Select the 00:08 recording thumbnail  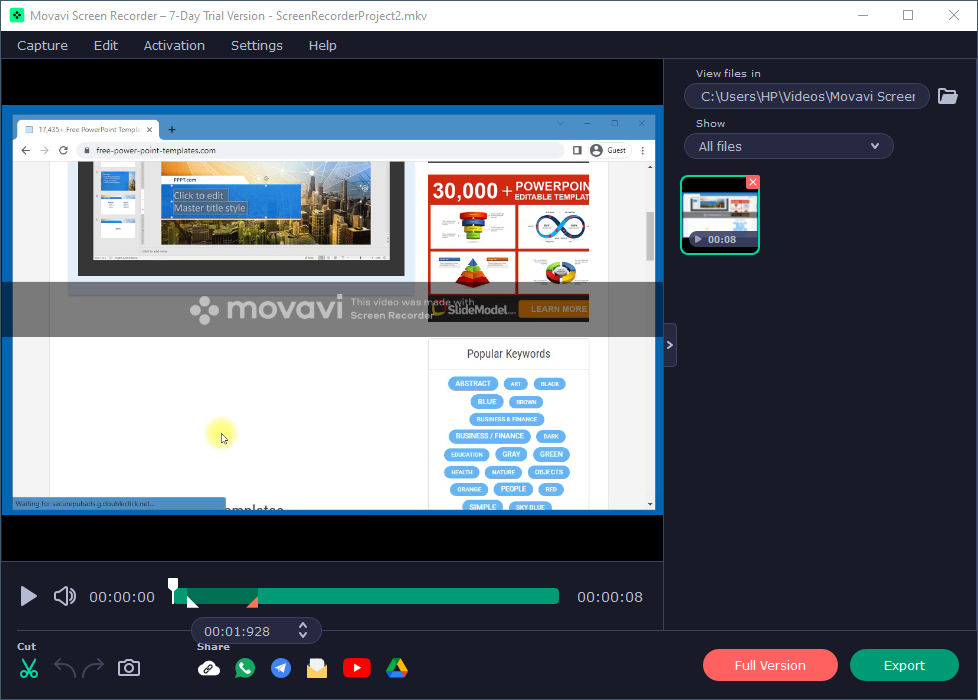coord(720,215)
